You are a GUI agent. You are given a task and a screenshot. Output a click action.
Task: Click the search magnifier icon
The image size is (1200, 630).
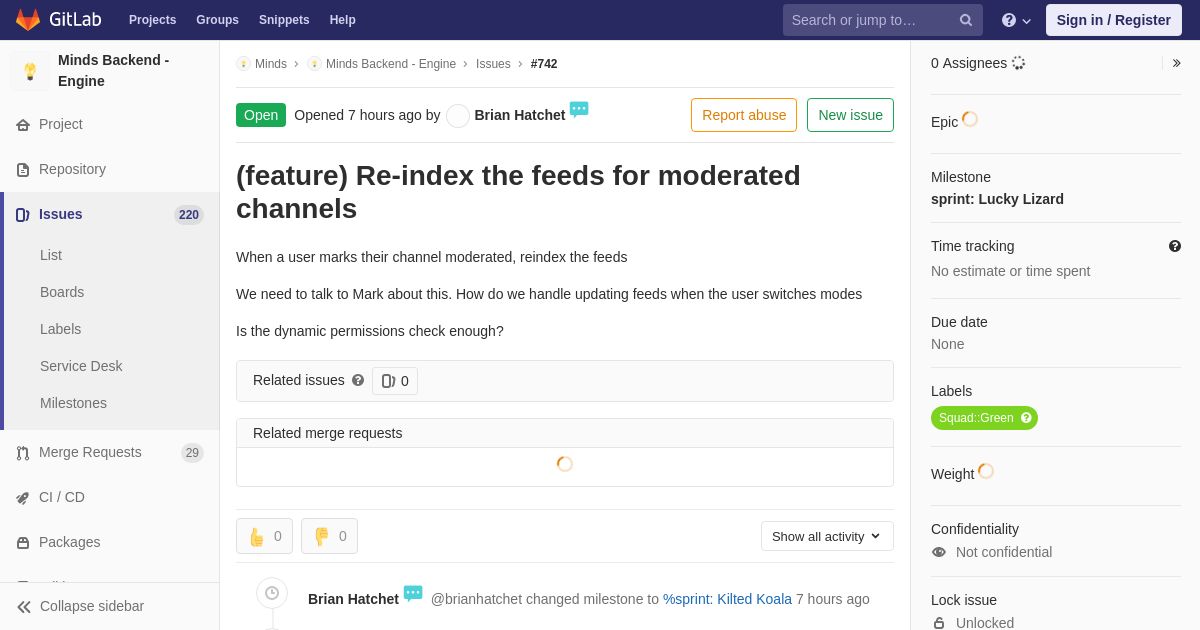[966, 20]
